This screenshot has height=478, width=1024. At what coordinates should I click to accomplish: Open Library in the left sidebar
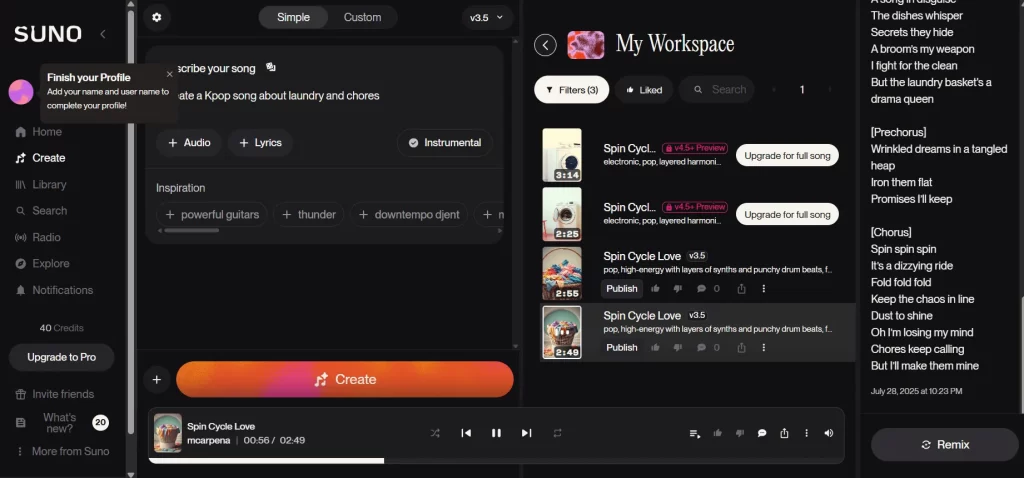coord(48,185)
